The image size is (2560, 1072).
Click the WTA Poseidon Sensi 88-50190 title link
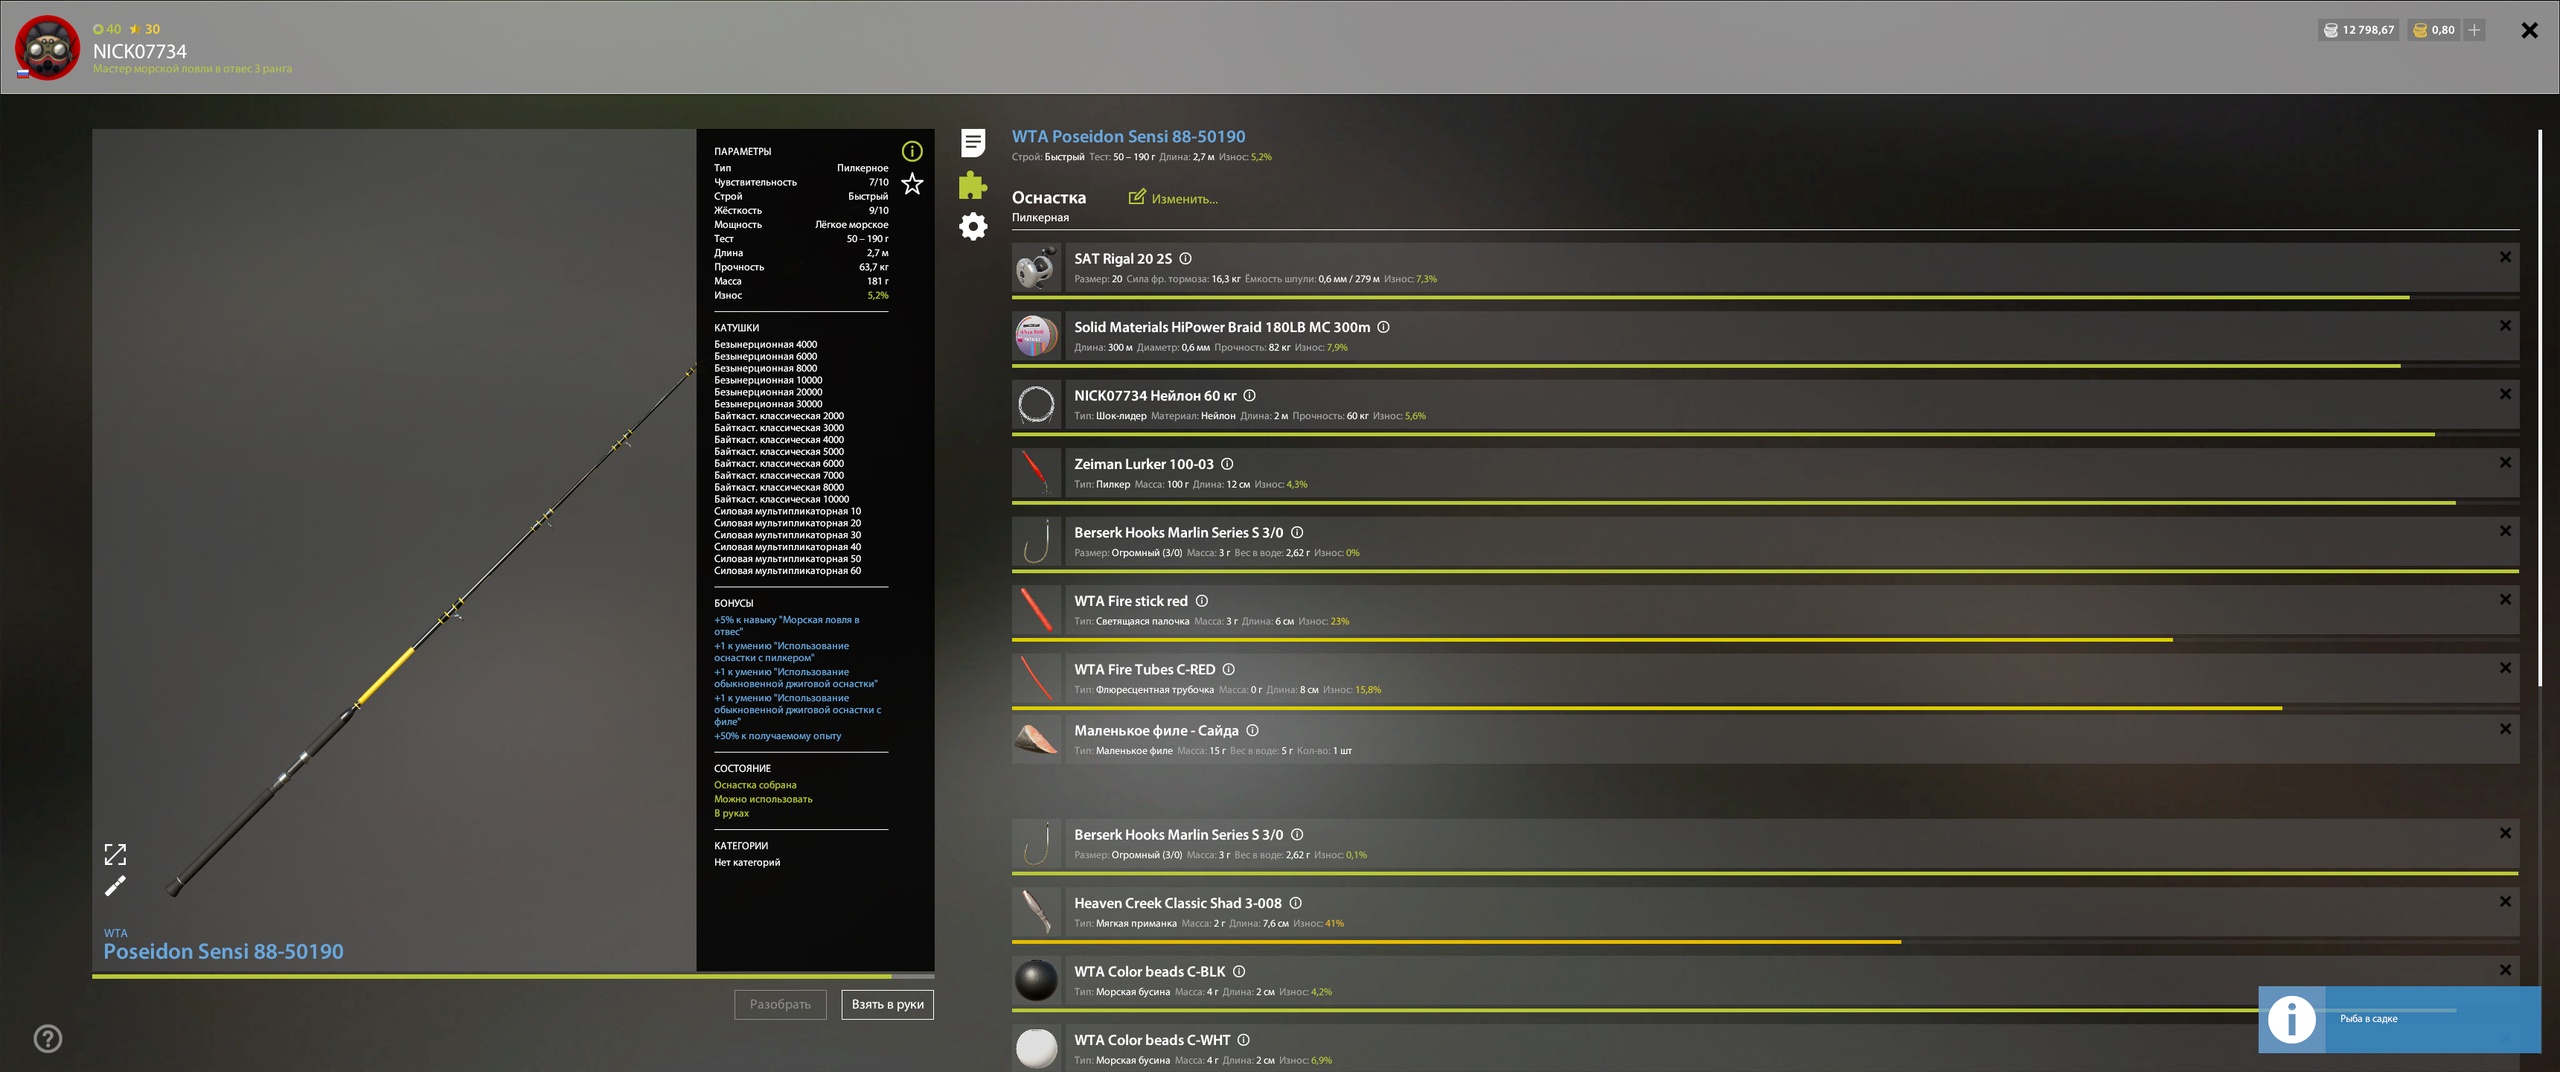[1128, 136]
